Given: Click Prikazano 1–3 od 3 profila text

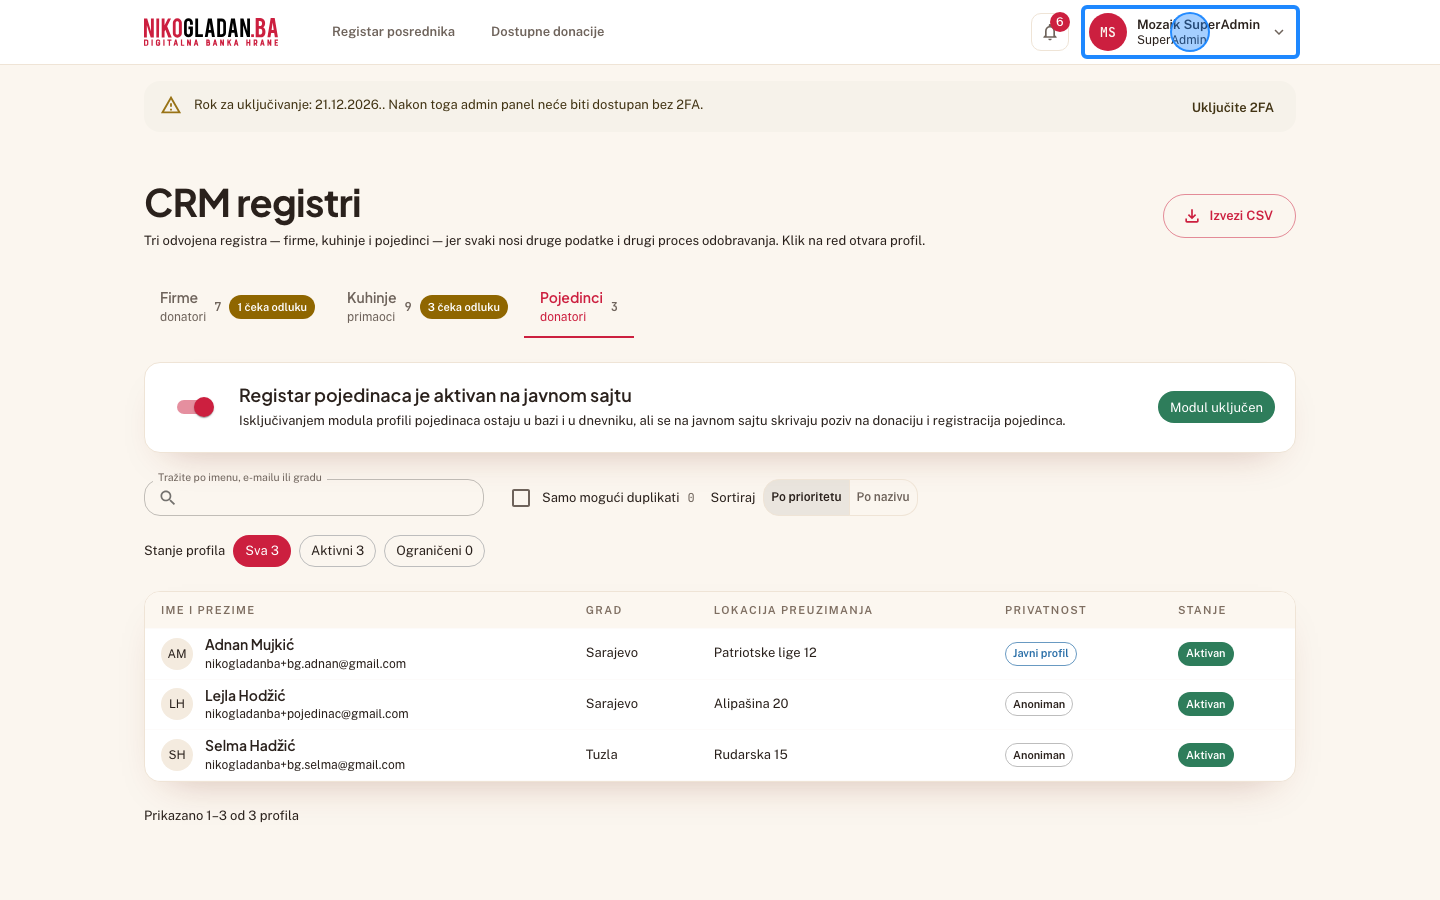Looking at the screenshot, I should (x=221, y=816).
